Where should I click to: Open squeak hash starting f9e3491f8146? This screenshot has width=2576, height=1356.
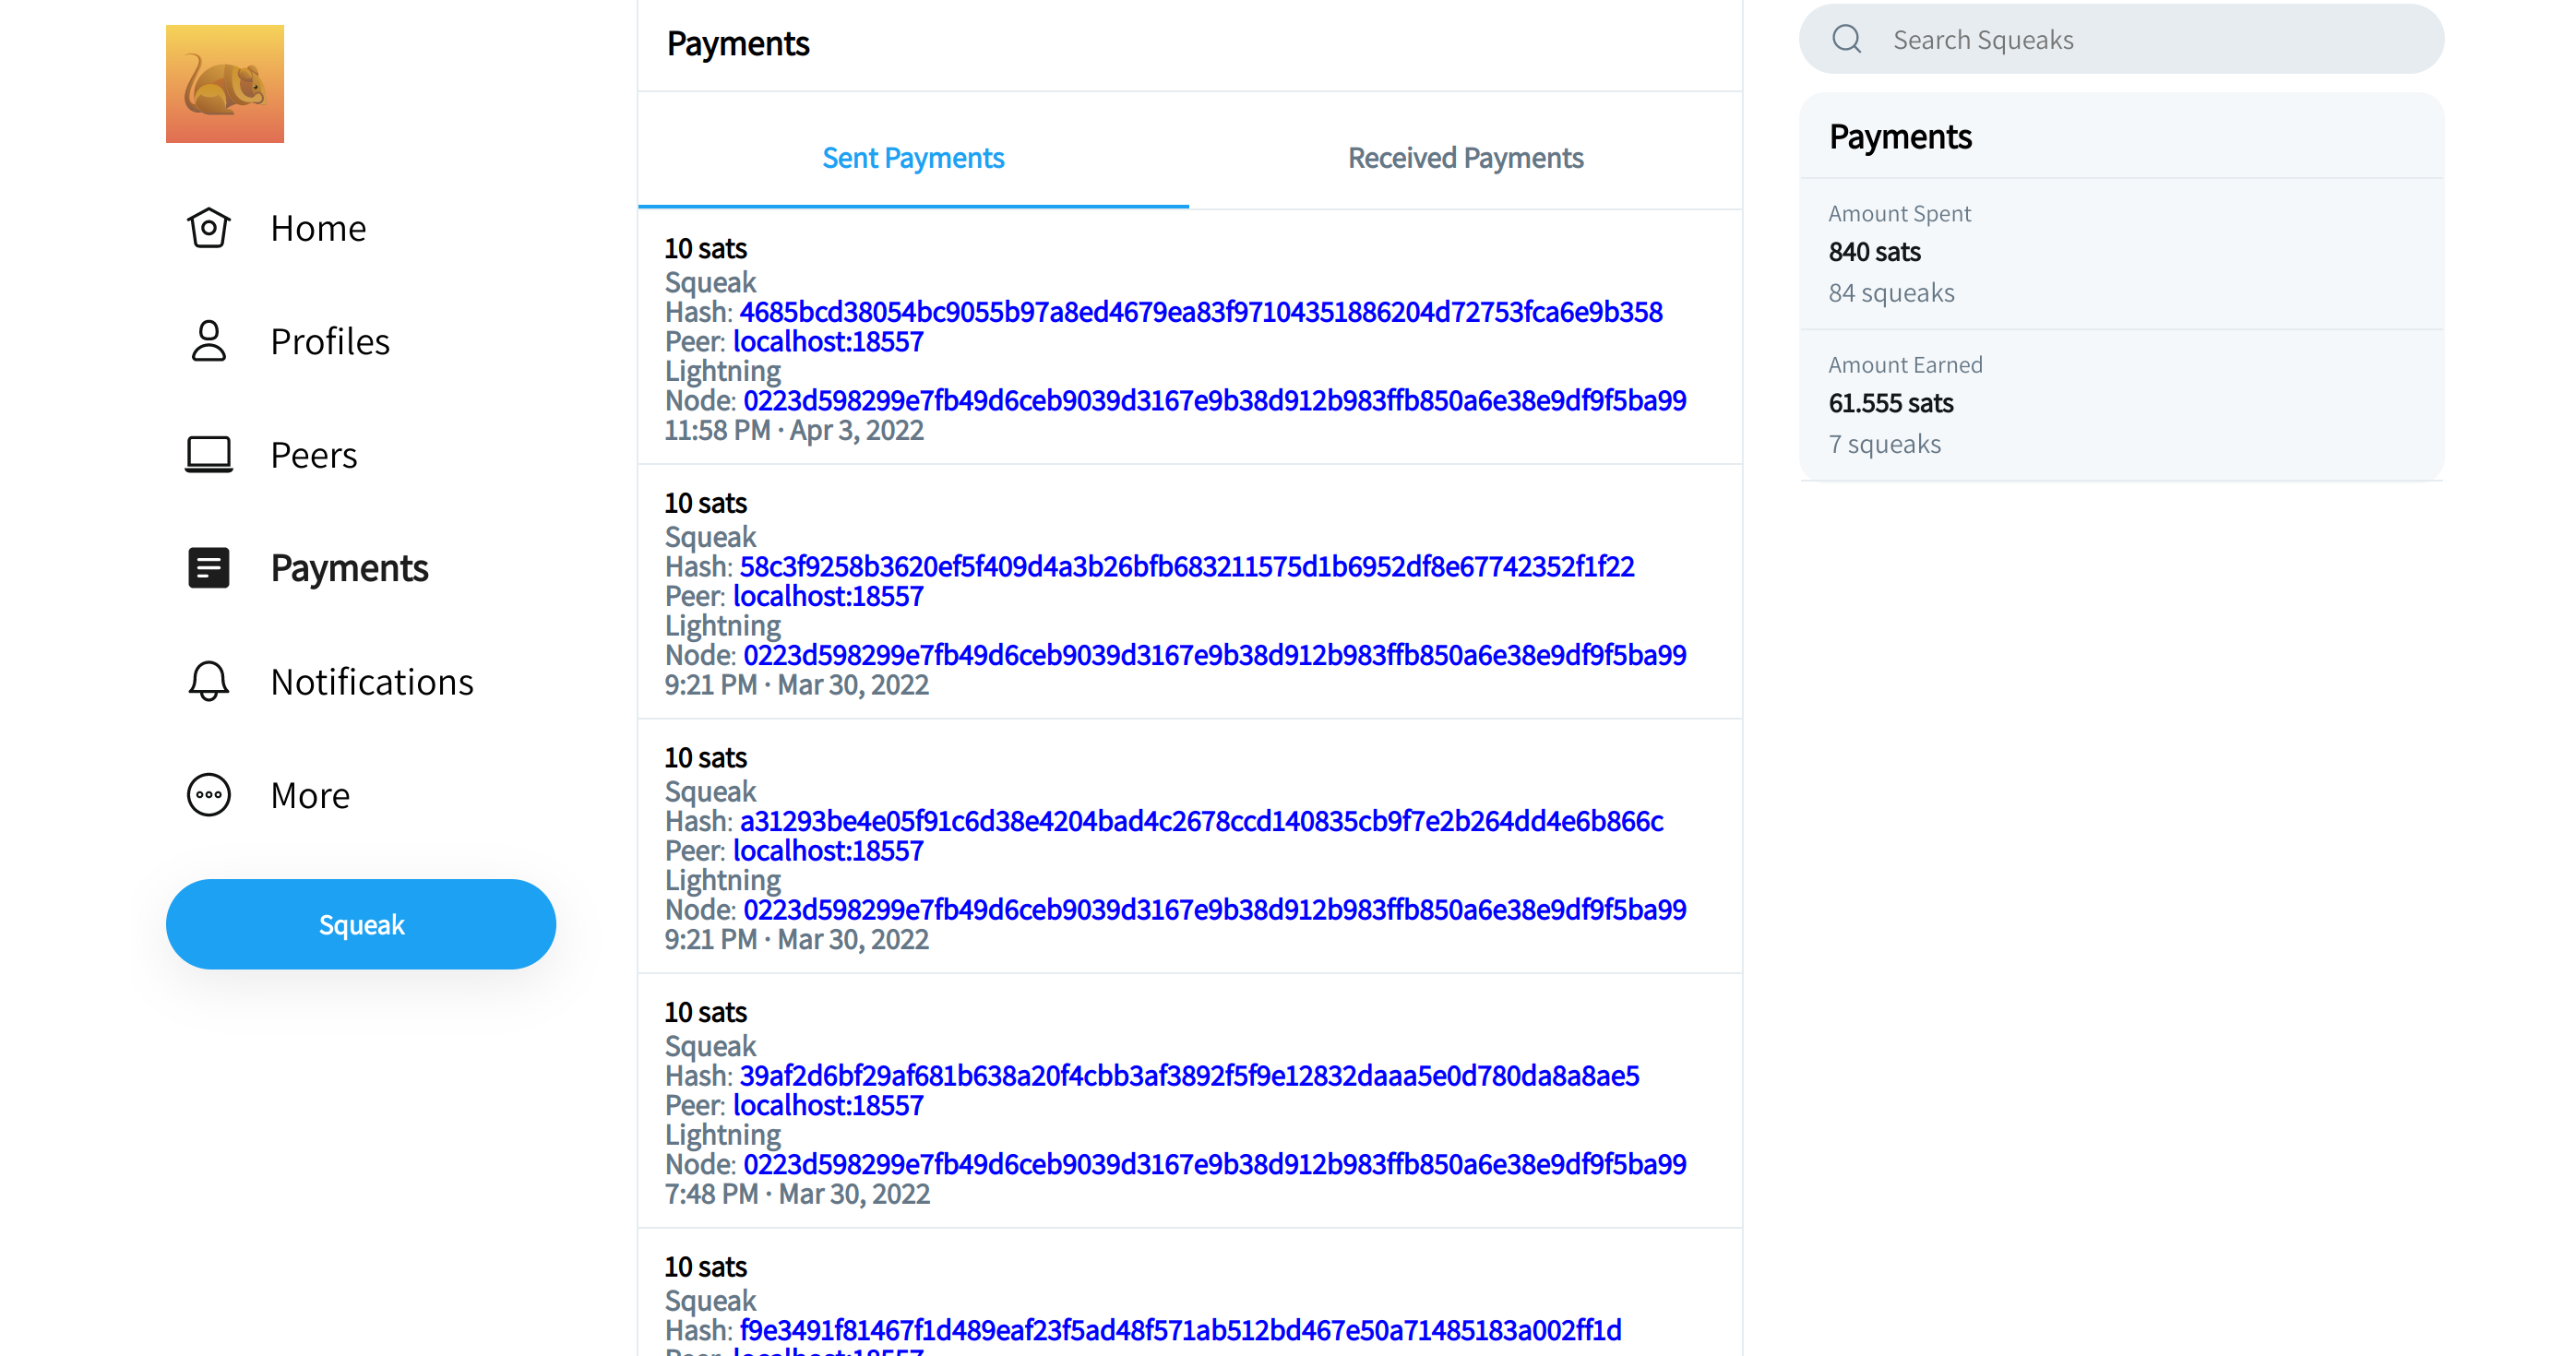point(1180,1330)
